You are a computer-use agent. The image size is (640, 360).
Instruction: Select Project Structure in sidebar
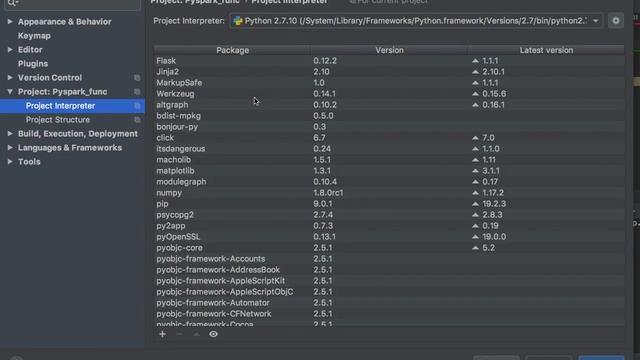tap(58, 120)
